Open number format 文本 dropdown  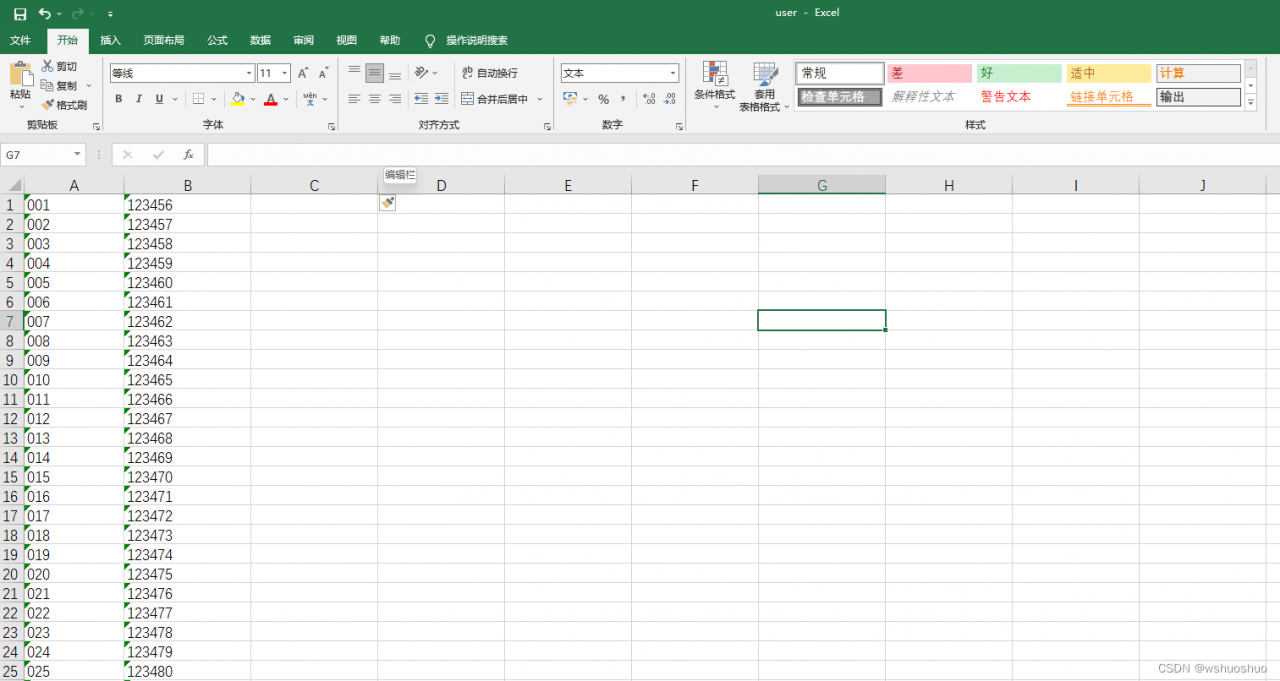[673, 73]
